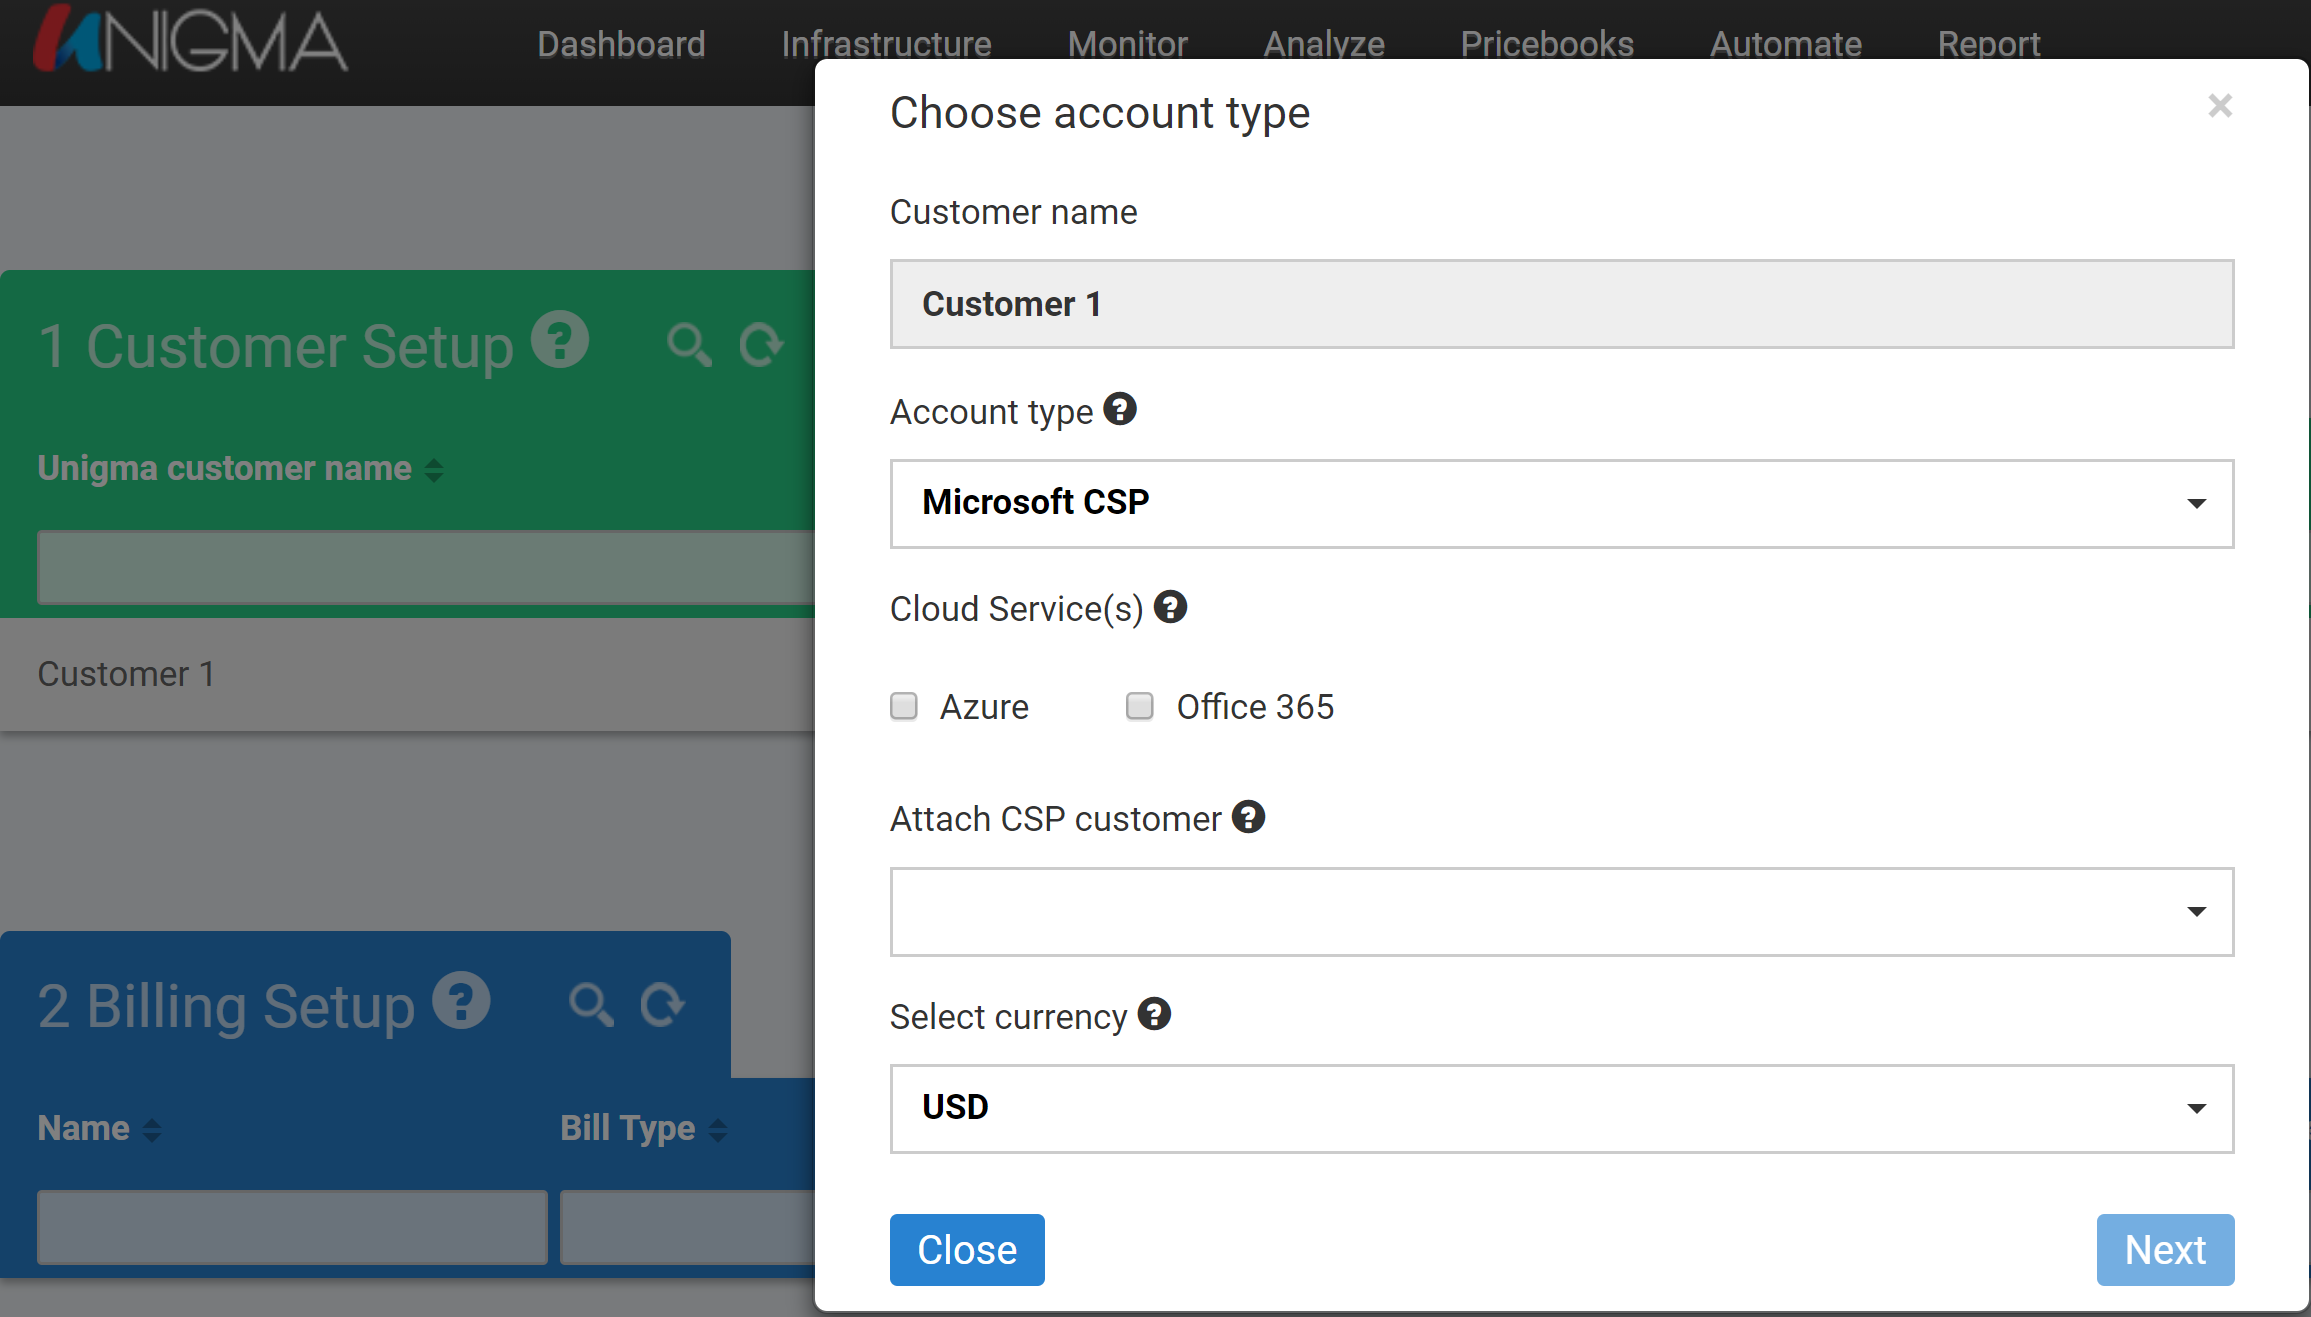Open the Dashboard menu
This screenshot has width=2311, height=1317.
tap(621, 44)
